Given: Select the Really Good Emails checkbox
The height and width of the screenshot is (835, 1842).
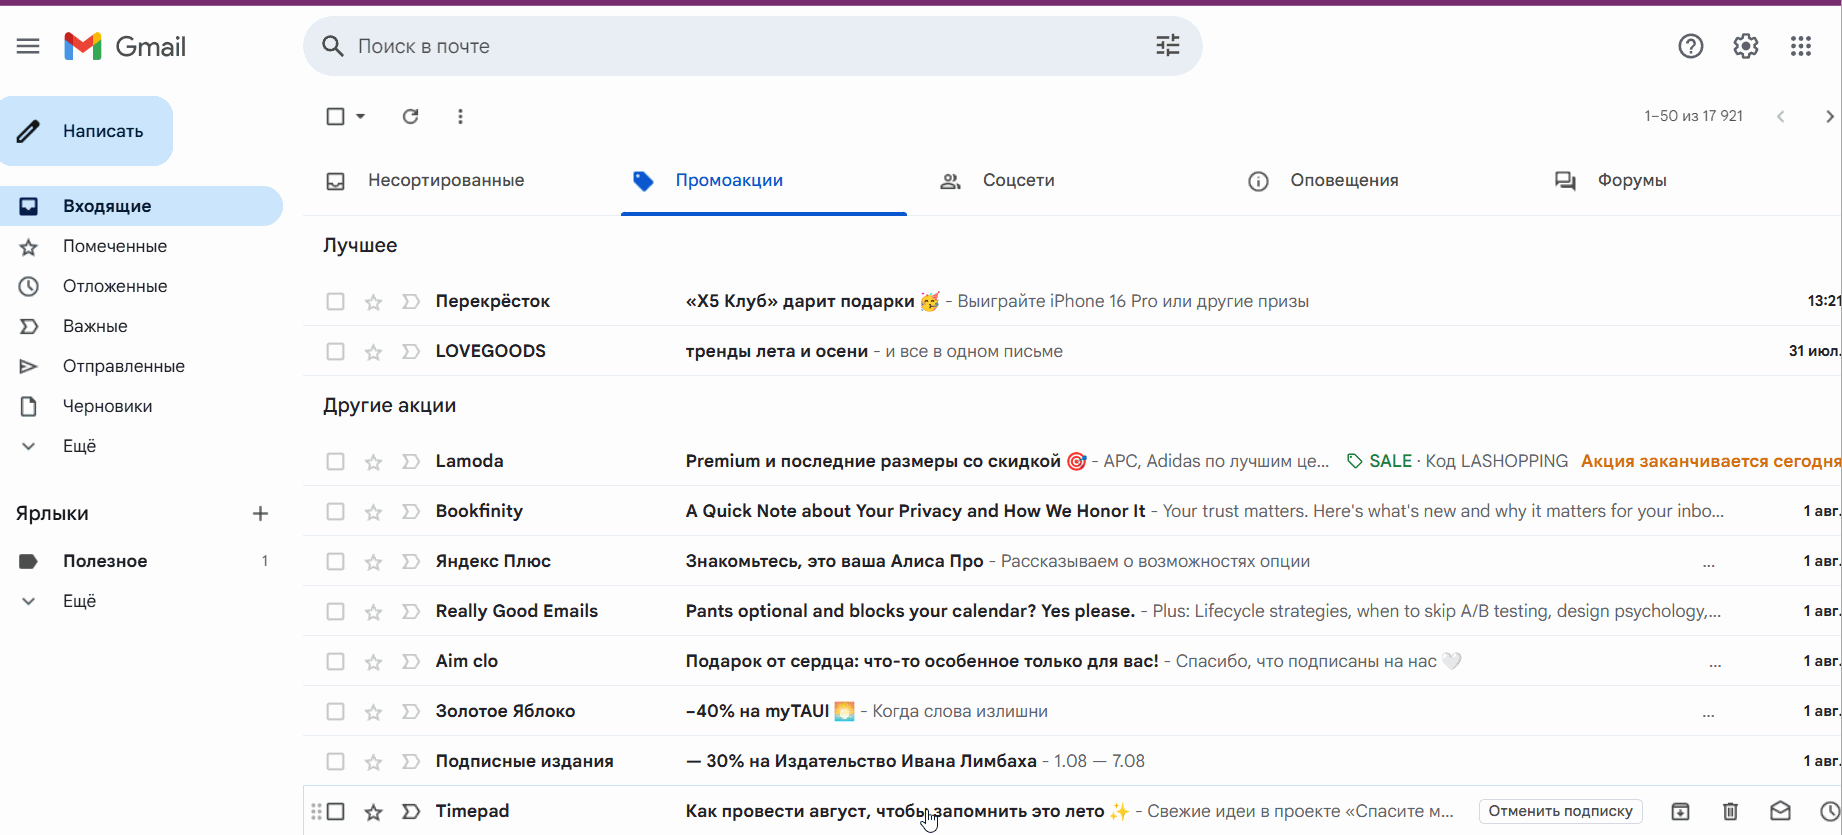Looking at the screenshot, I should [x=336, y=612].
